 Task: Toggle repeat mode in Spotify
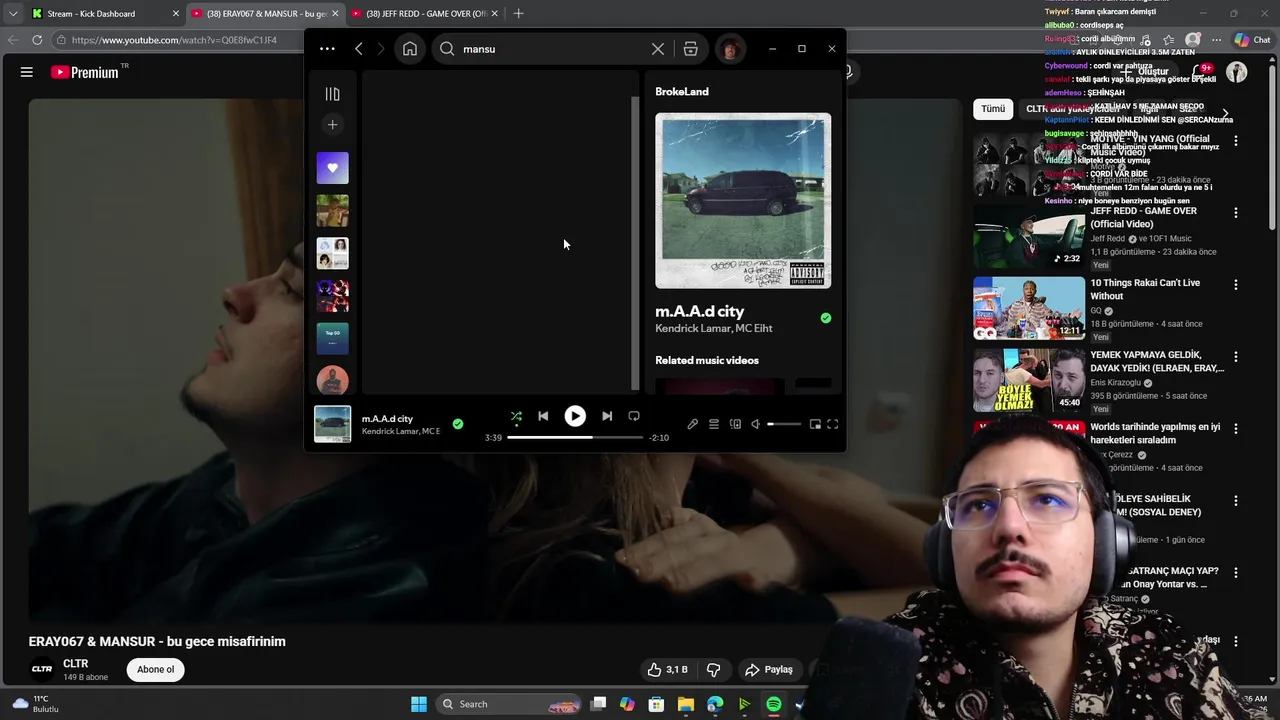pos(634,416)
